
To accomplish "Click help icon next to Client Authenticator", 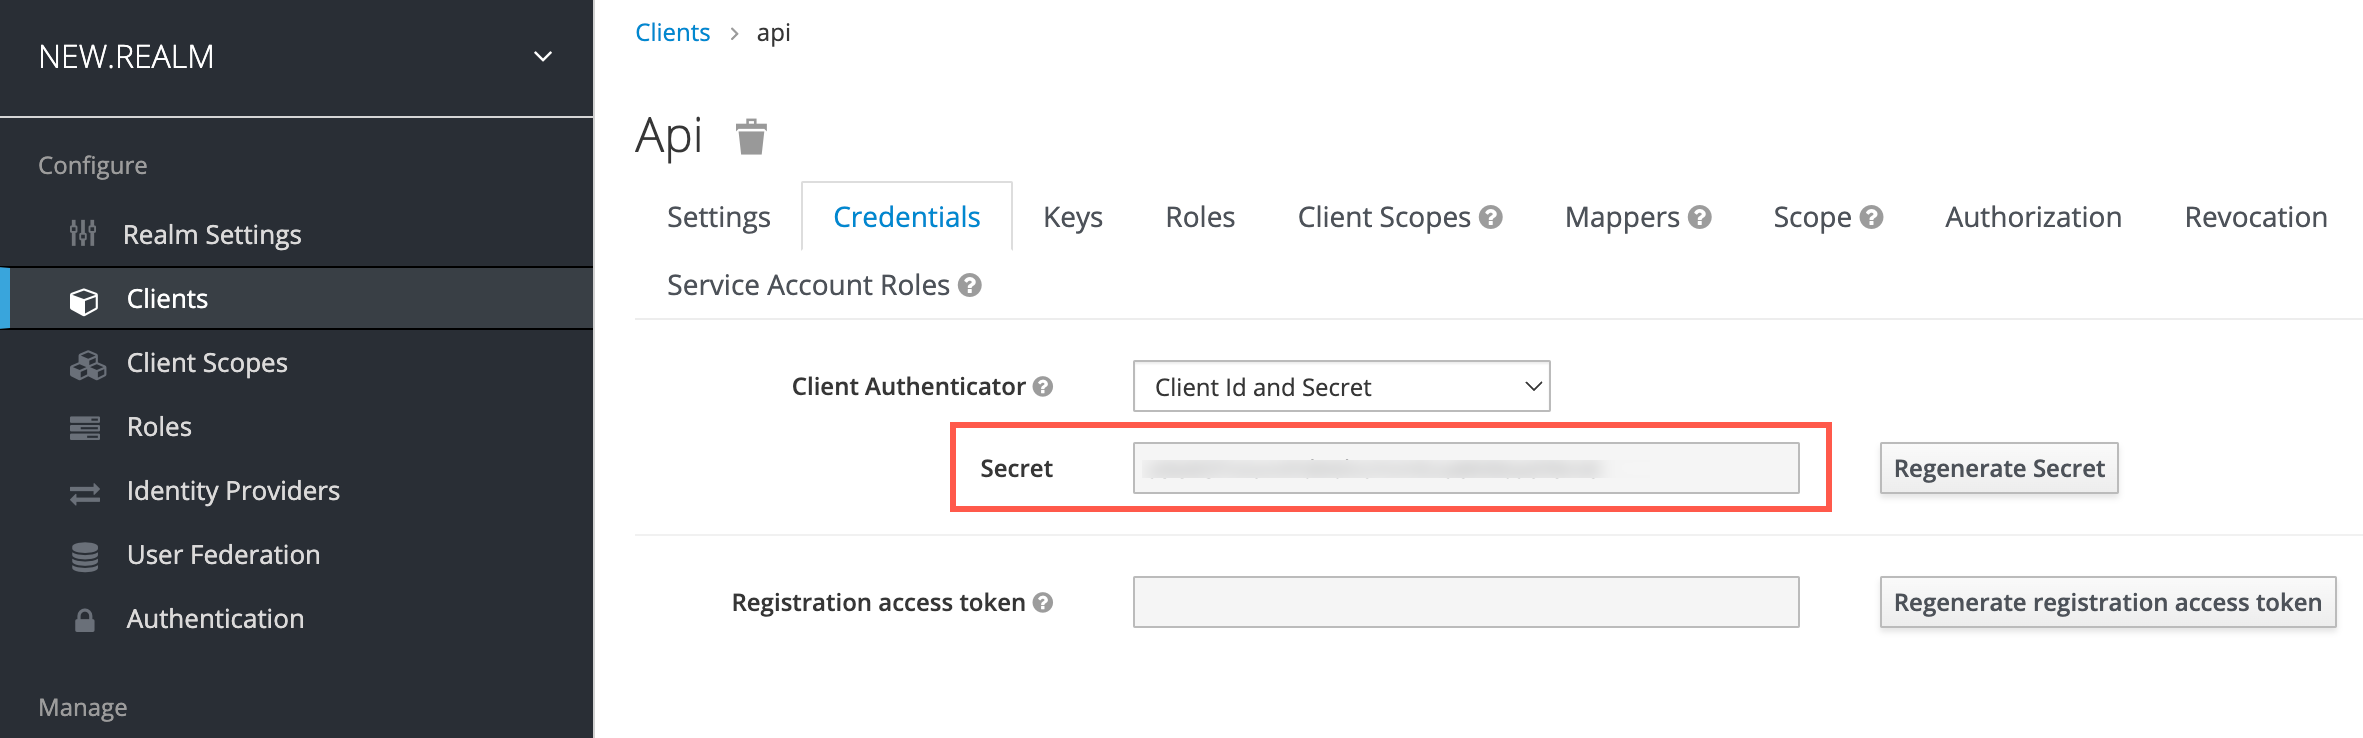I will 1043,386.
